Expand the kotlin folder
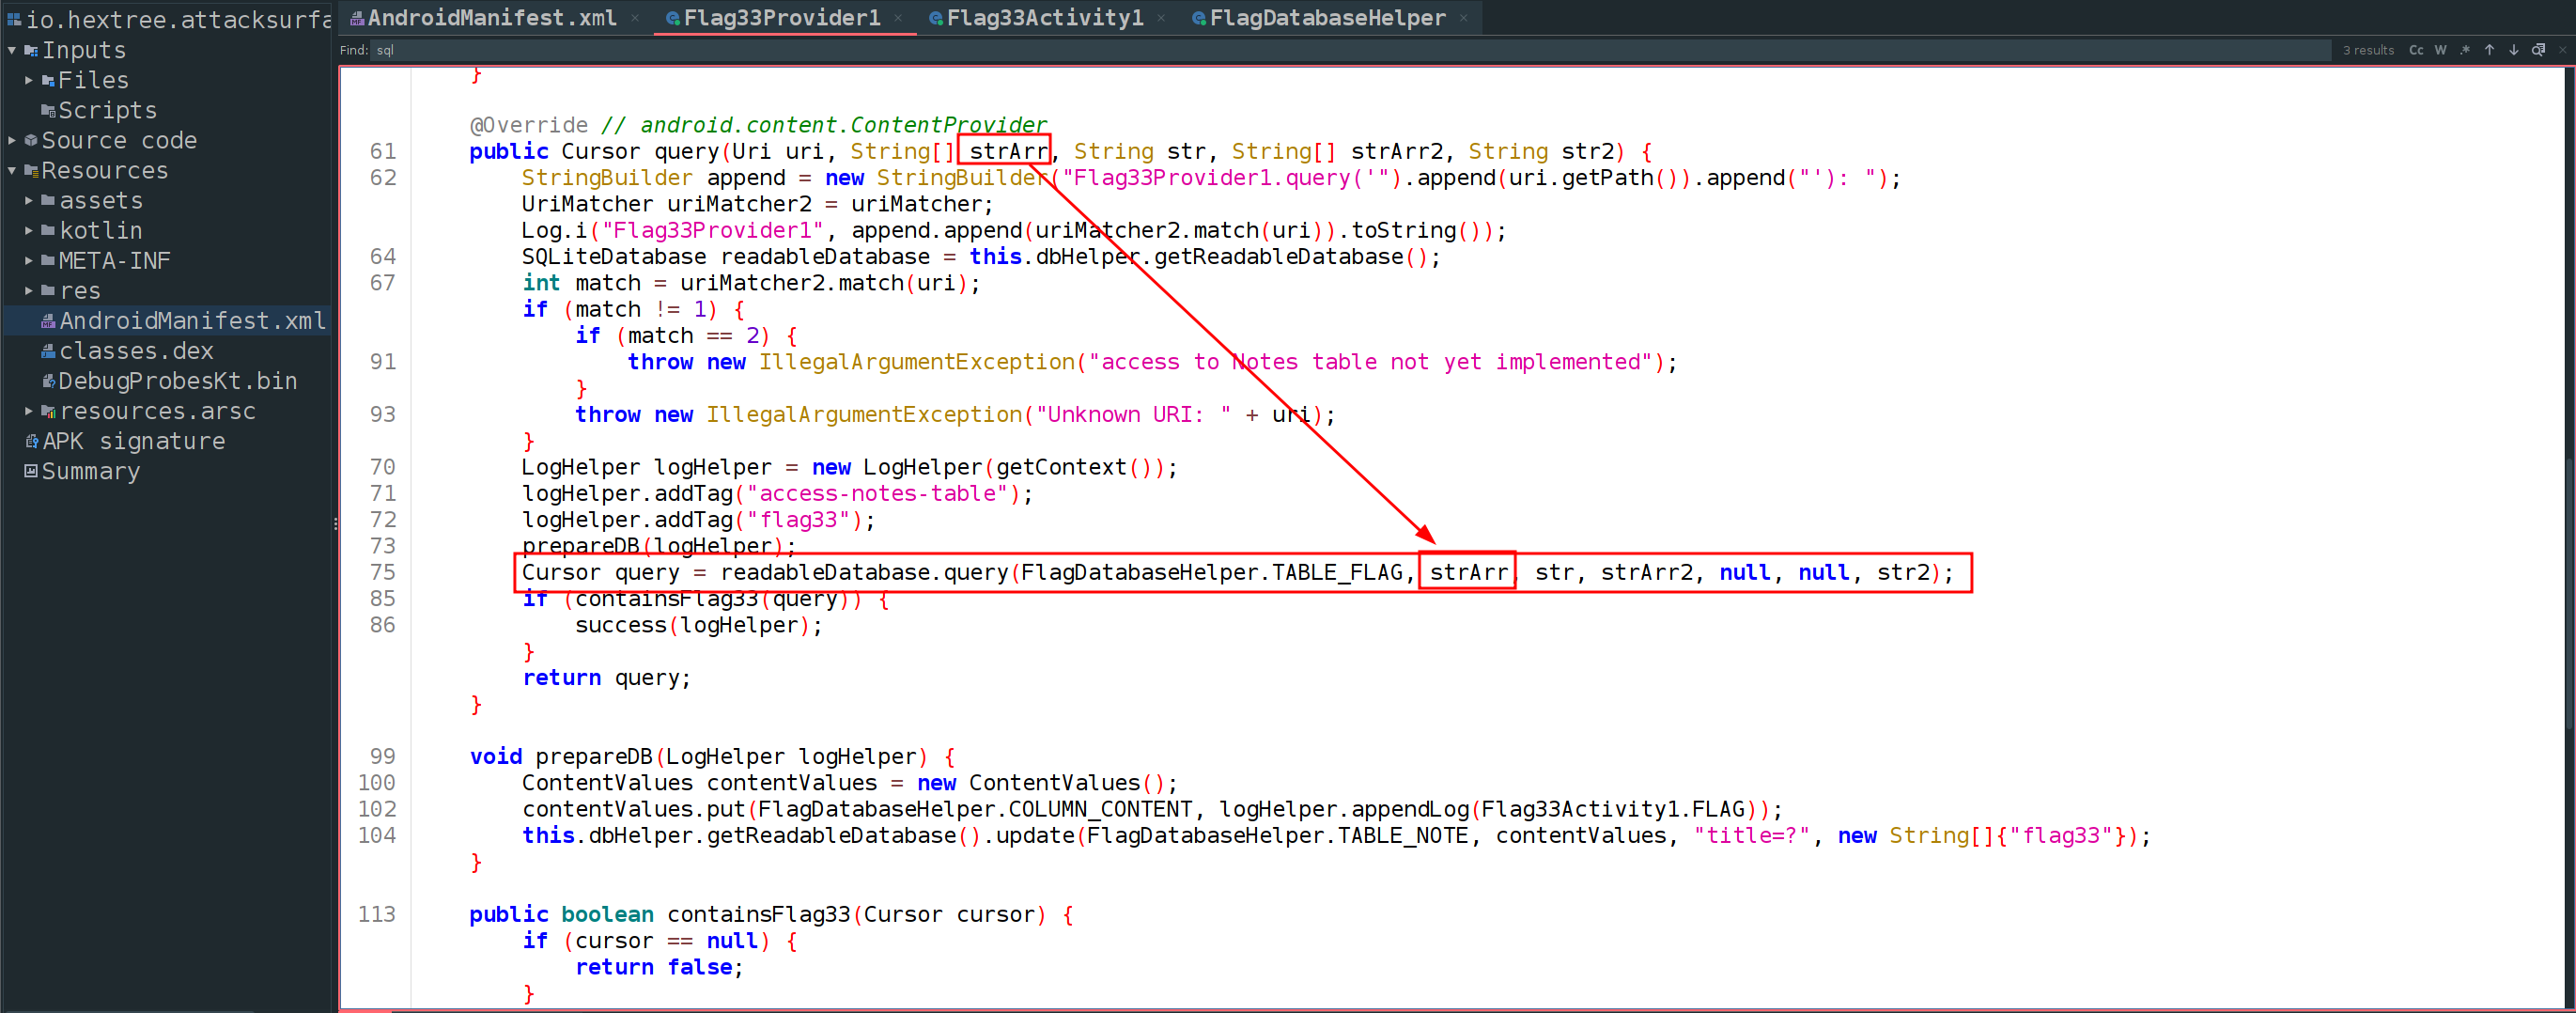 pyautogui.click(x=29, y=231)
